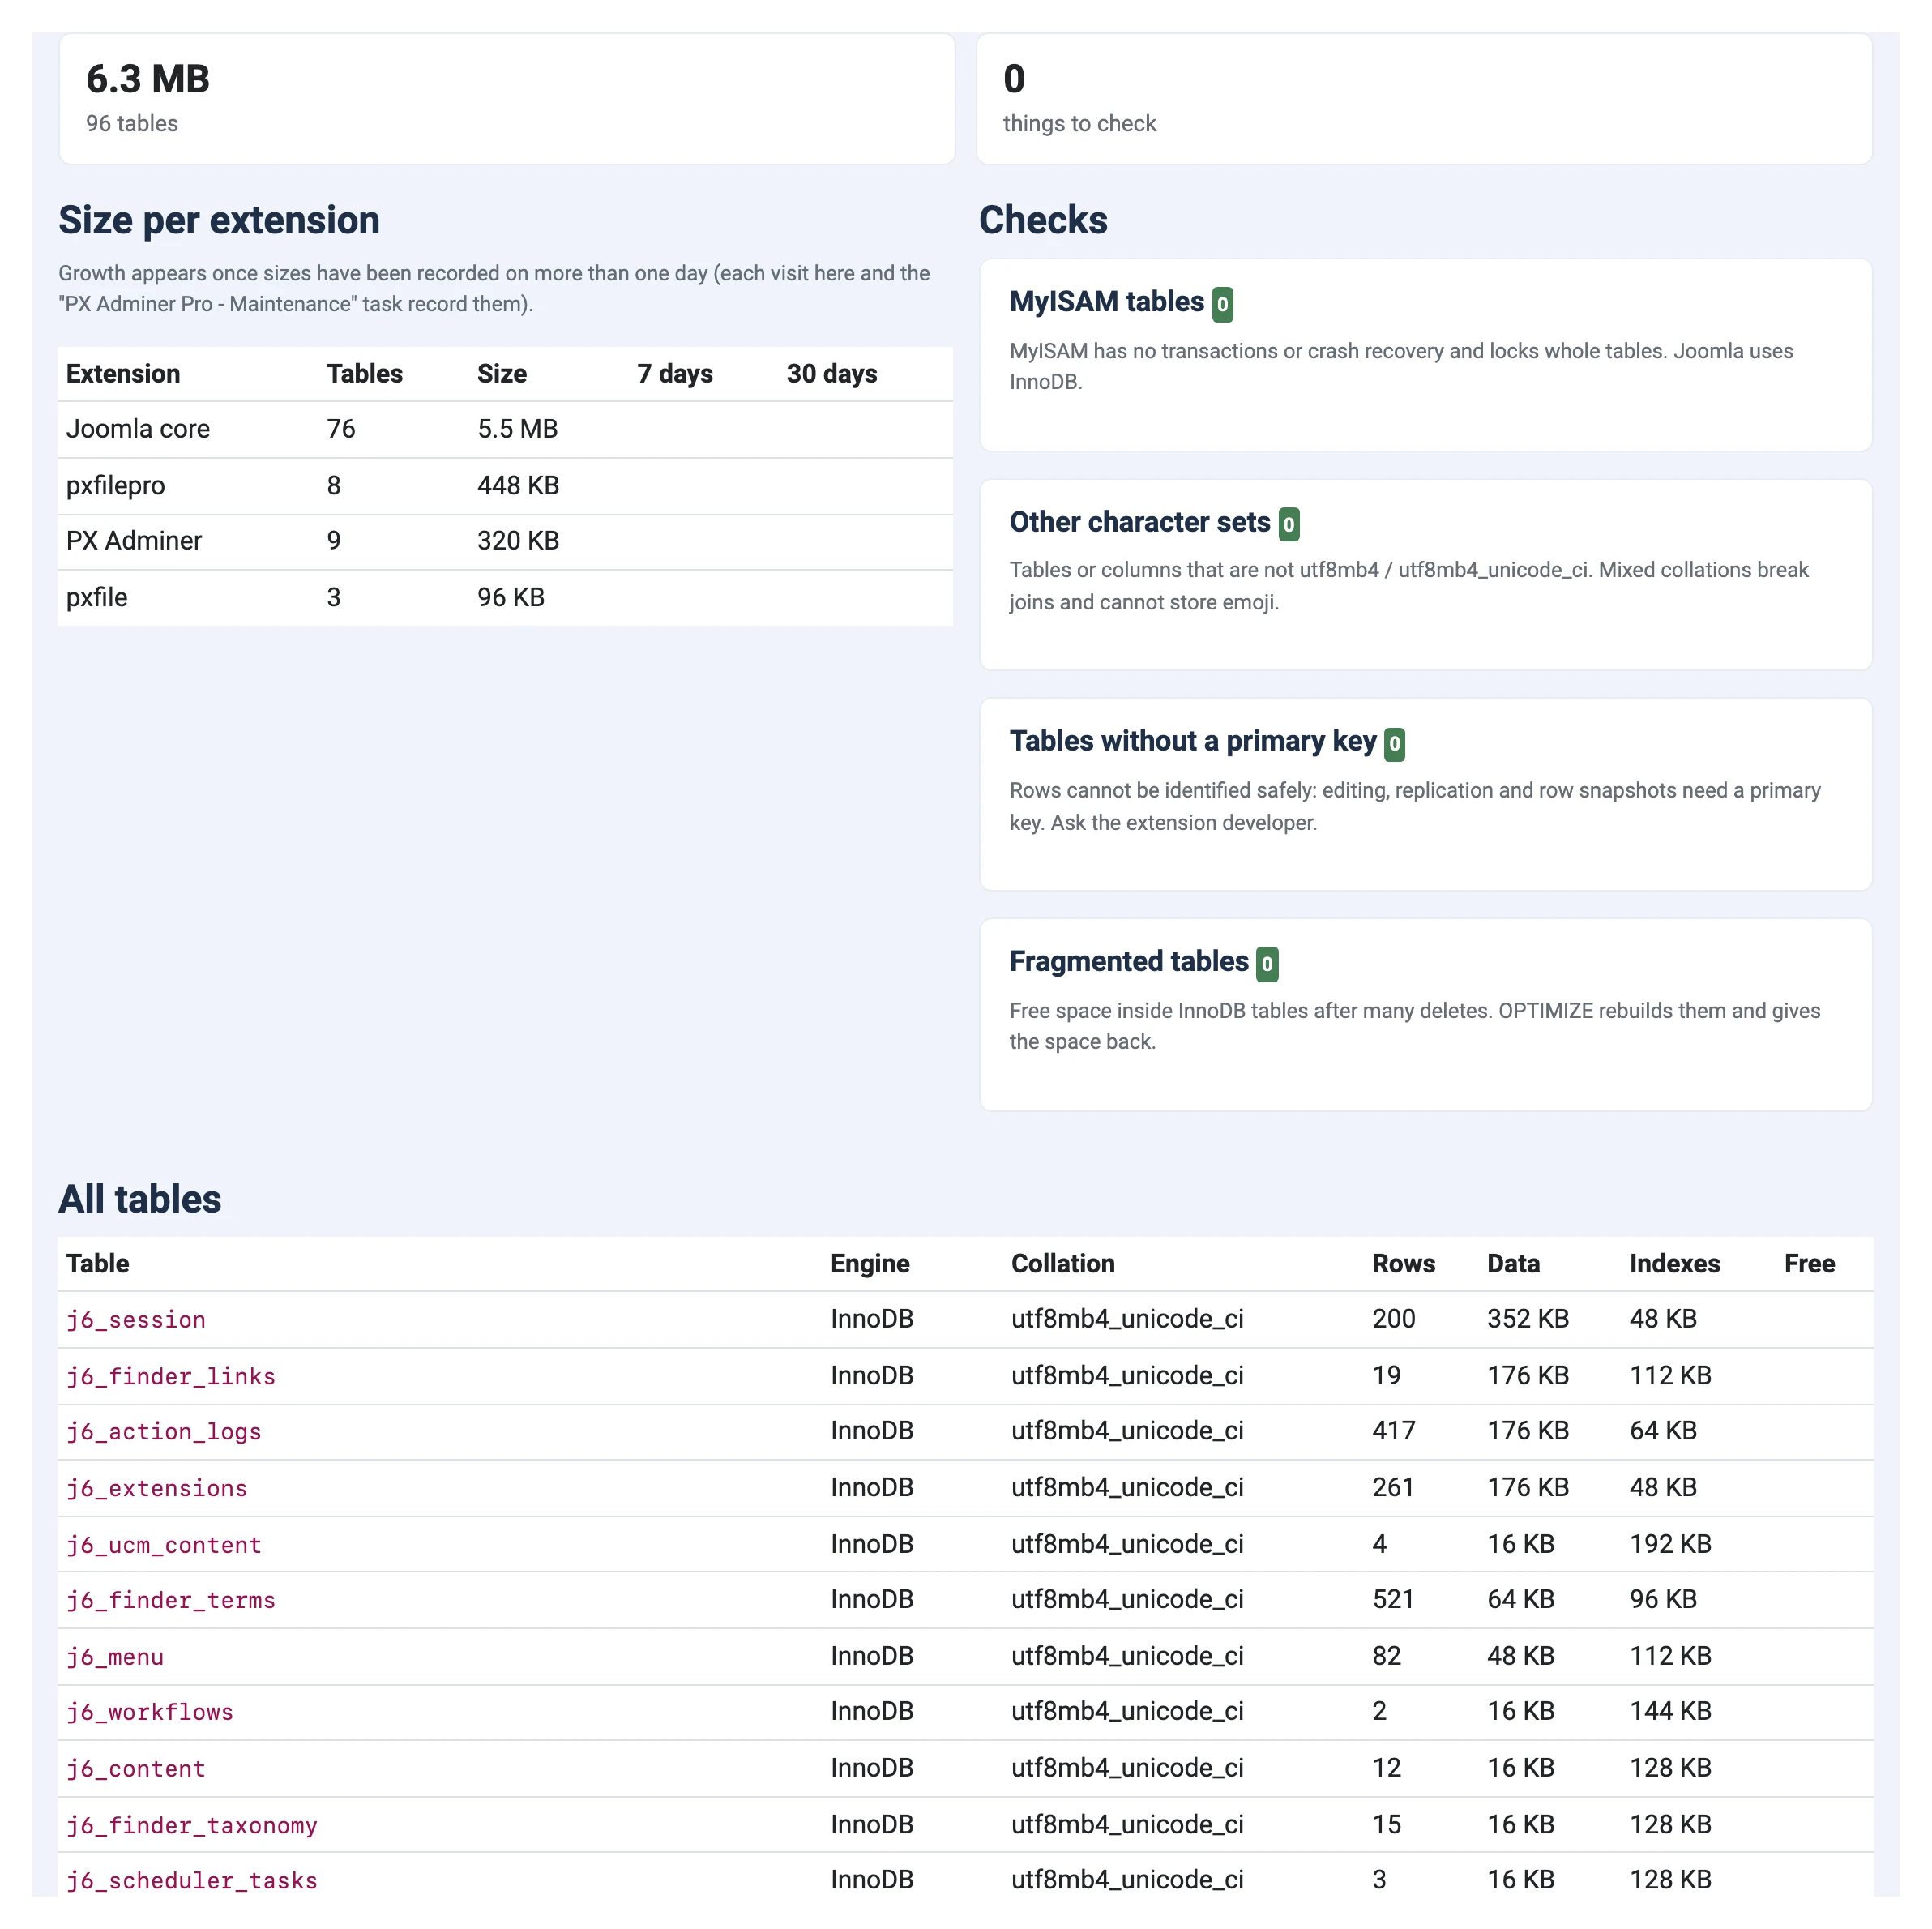Click the Fragmented tables heading
Image resolution: width=1932 pixels, height=1929 pixels.
coord(1129,961)
